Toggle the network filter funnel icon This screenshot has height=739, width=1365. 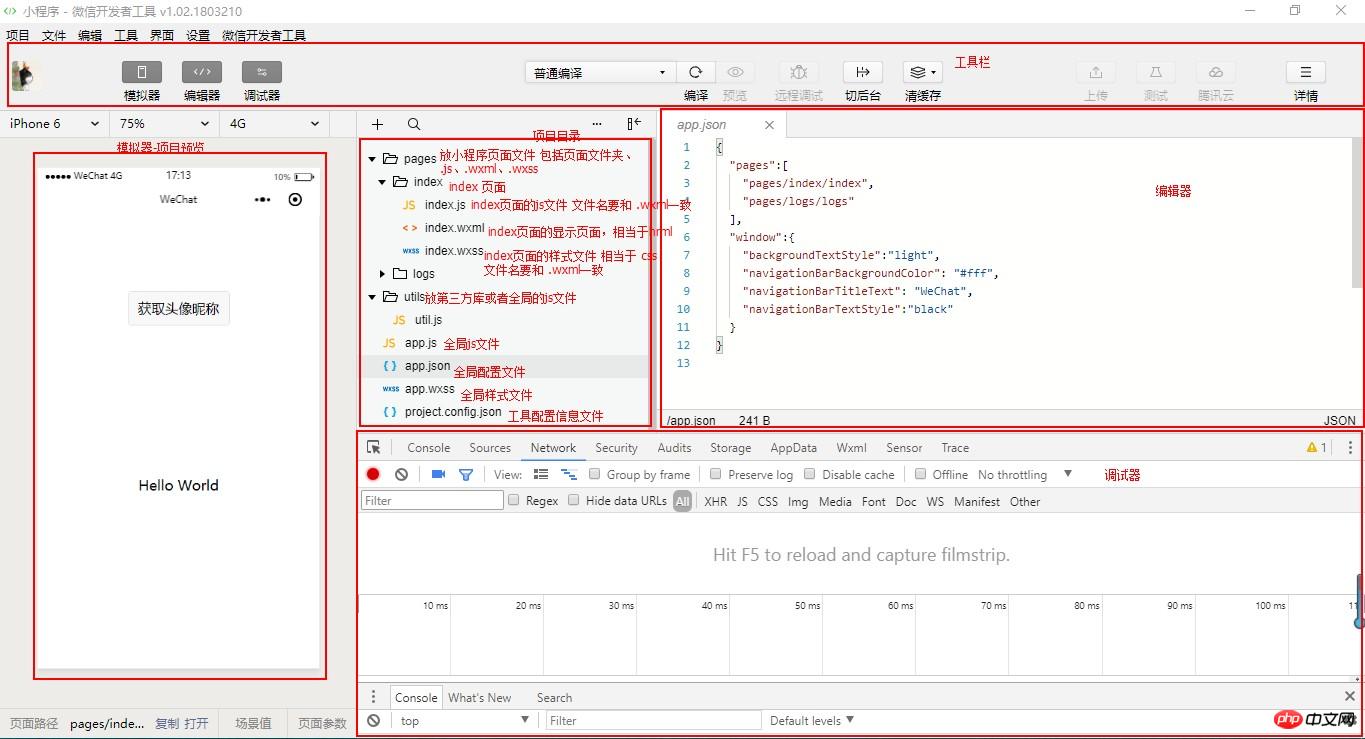465,475
